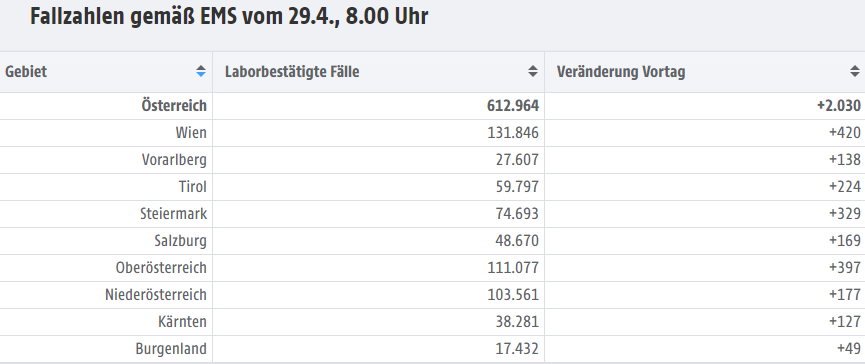Sort Veränderung Vortag with arrow icon
This screenshot has height=364, width=865.
[x=855, y=71]
